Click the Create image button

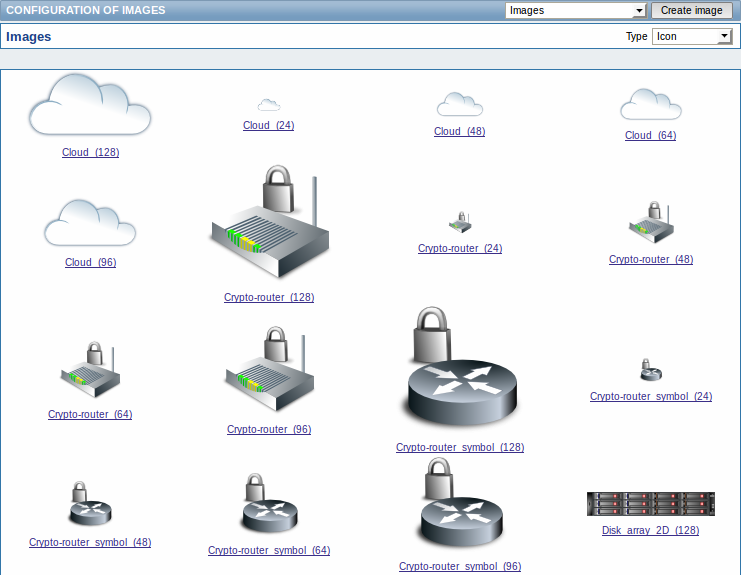[x=691, y=10]
